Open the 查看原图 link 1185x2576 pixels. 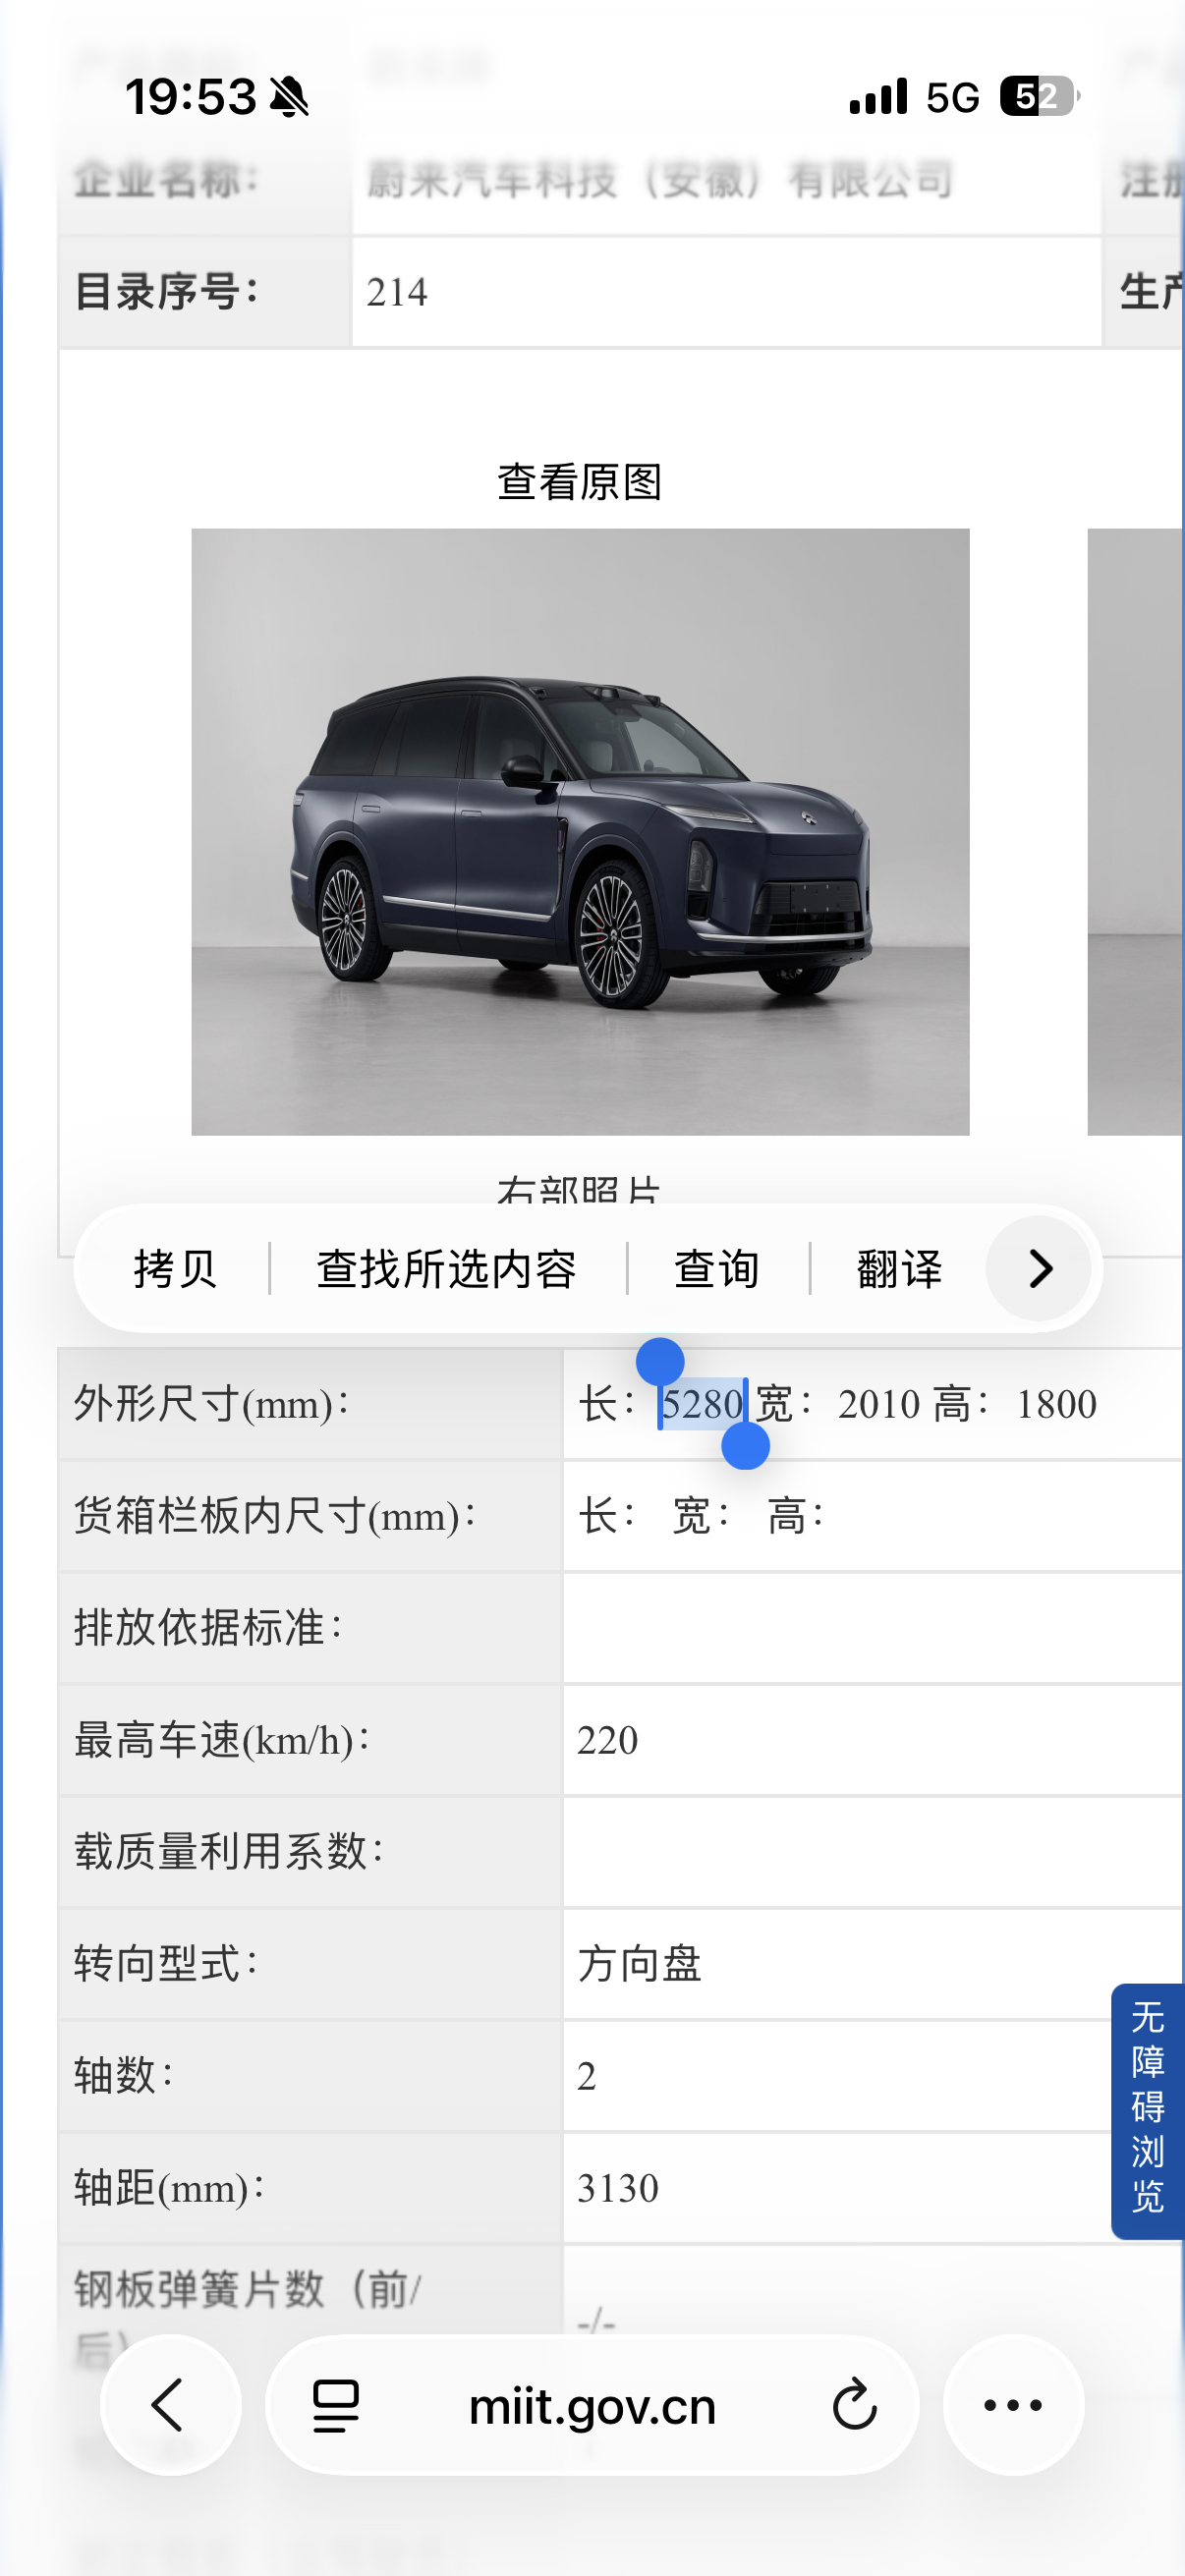(x=580, y=482)
